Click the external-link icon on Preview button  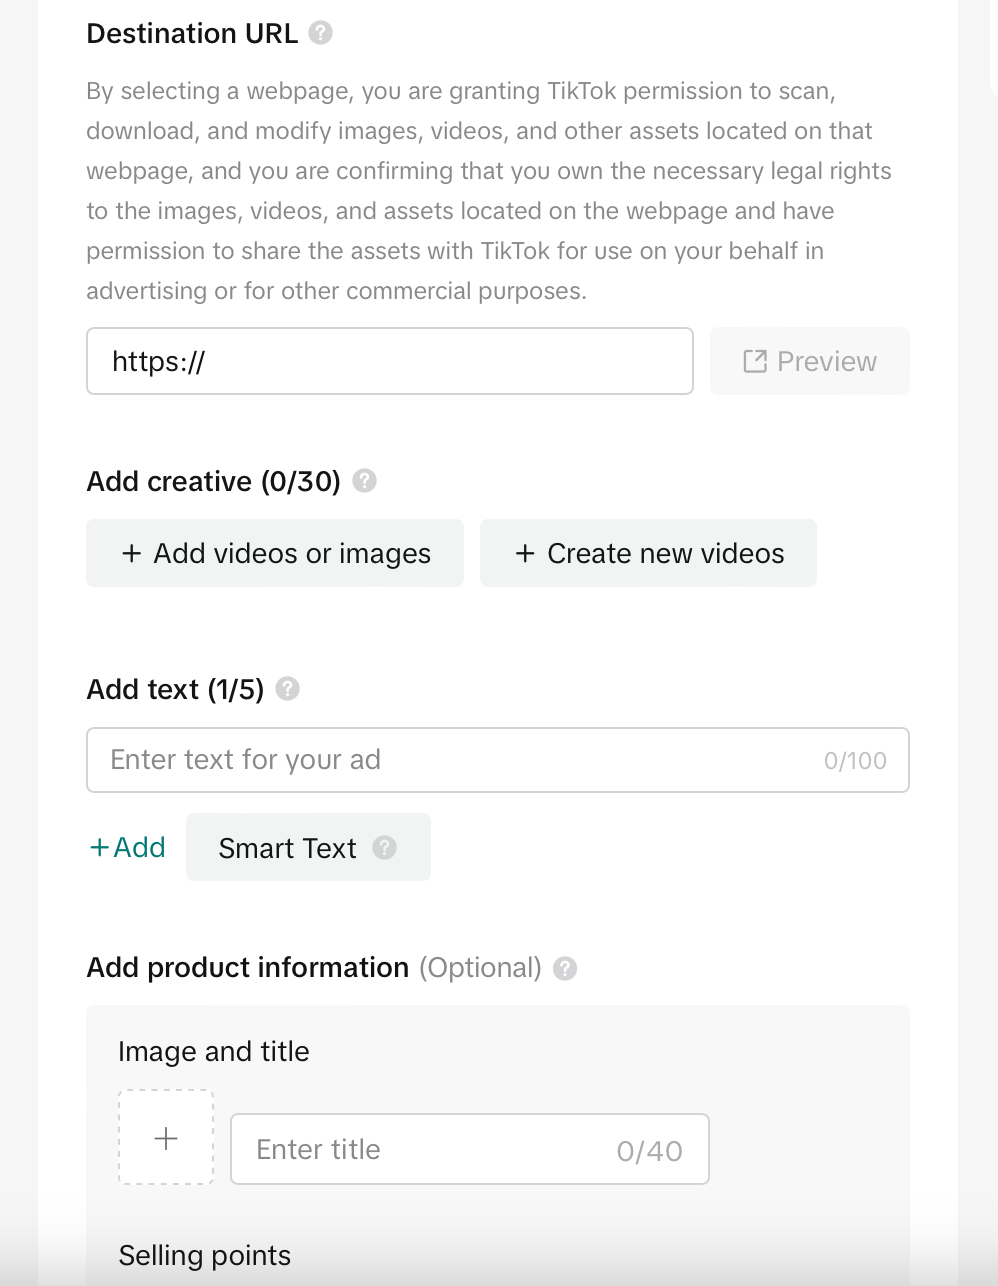click(755, 361)
